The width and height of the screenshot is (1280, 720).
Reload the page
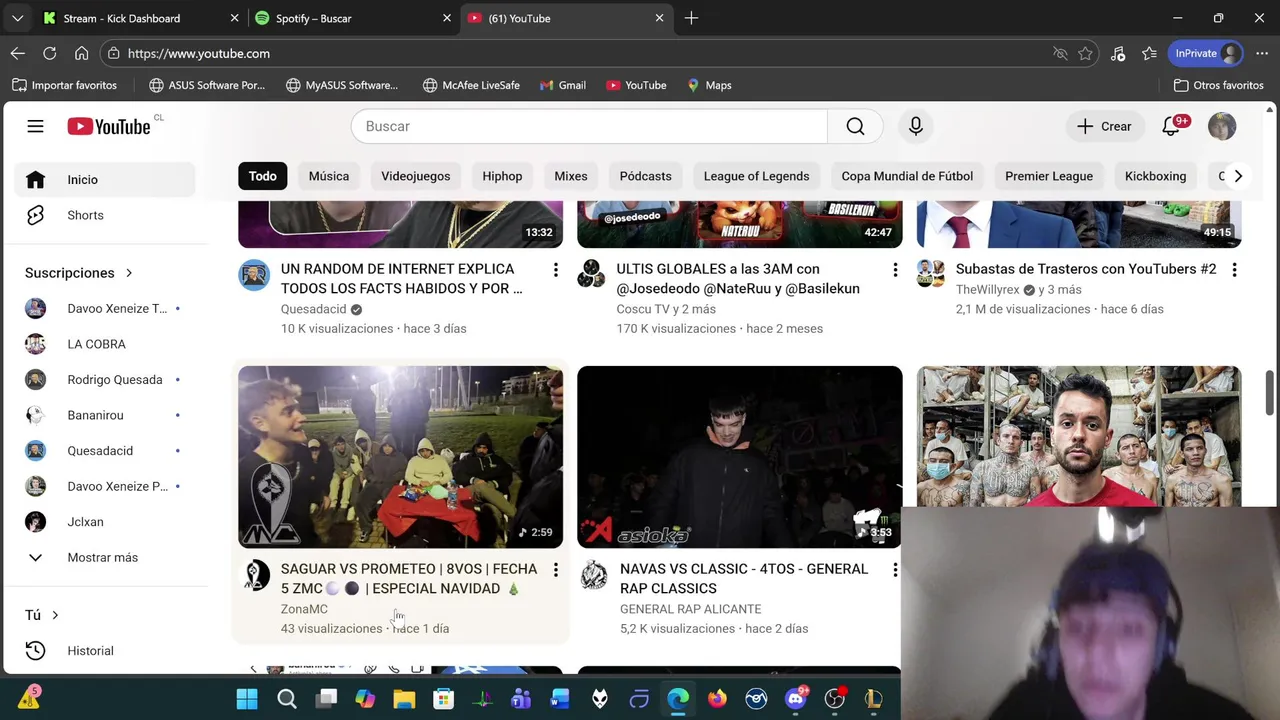click(x=50, y=54)
